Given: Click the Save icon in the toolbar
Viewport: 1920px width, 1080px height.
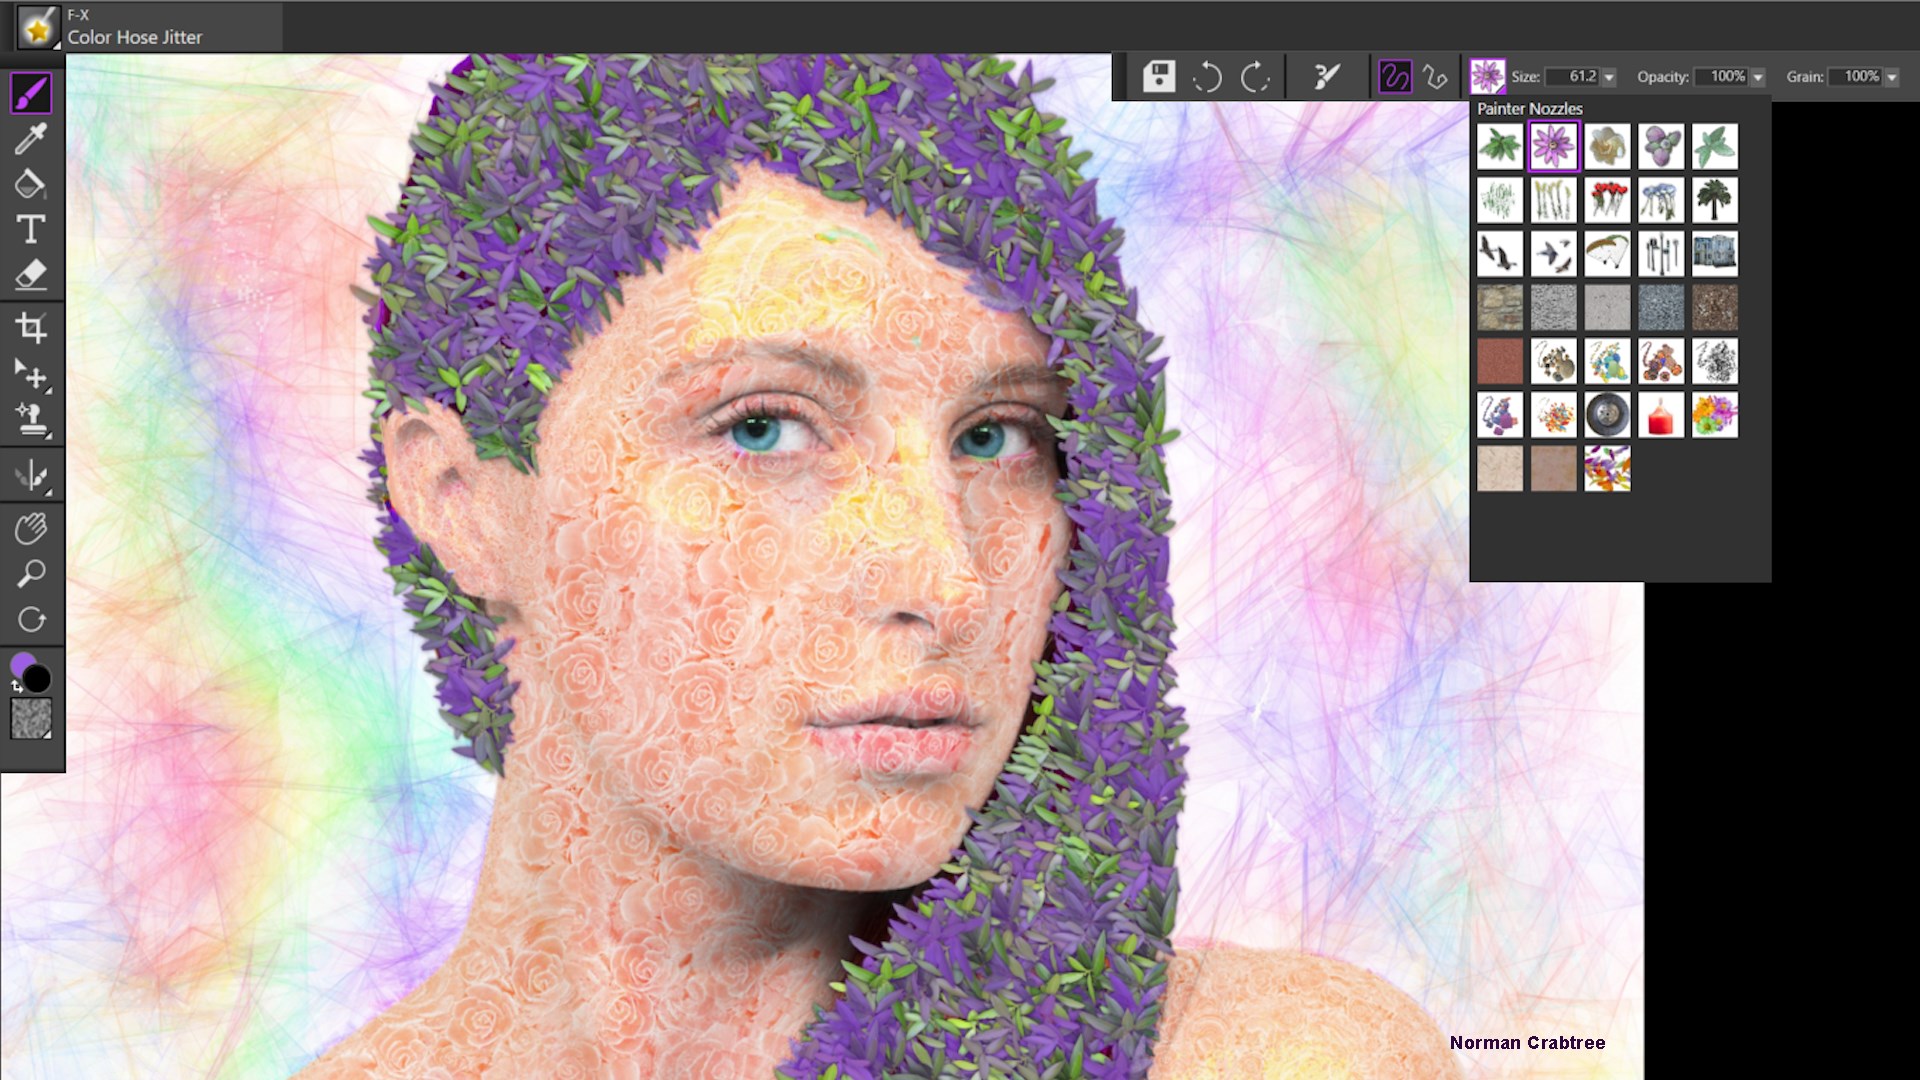Looking at the screenshot, I should tap(1159, 76).
